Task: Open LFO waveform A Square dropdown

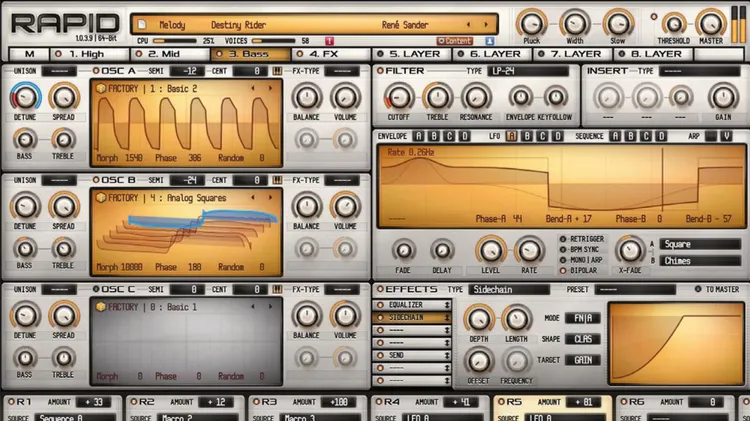Action: [700, 244]
